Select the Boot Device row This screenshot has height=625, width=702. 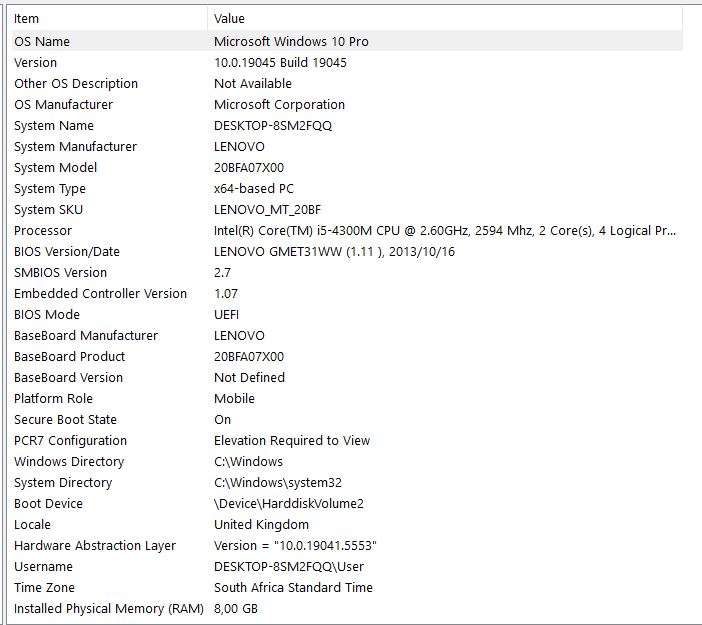[x=48, y=505]
